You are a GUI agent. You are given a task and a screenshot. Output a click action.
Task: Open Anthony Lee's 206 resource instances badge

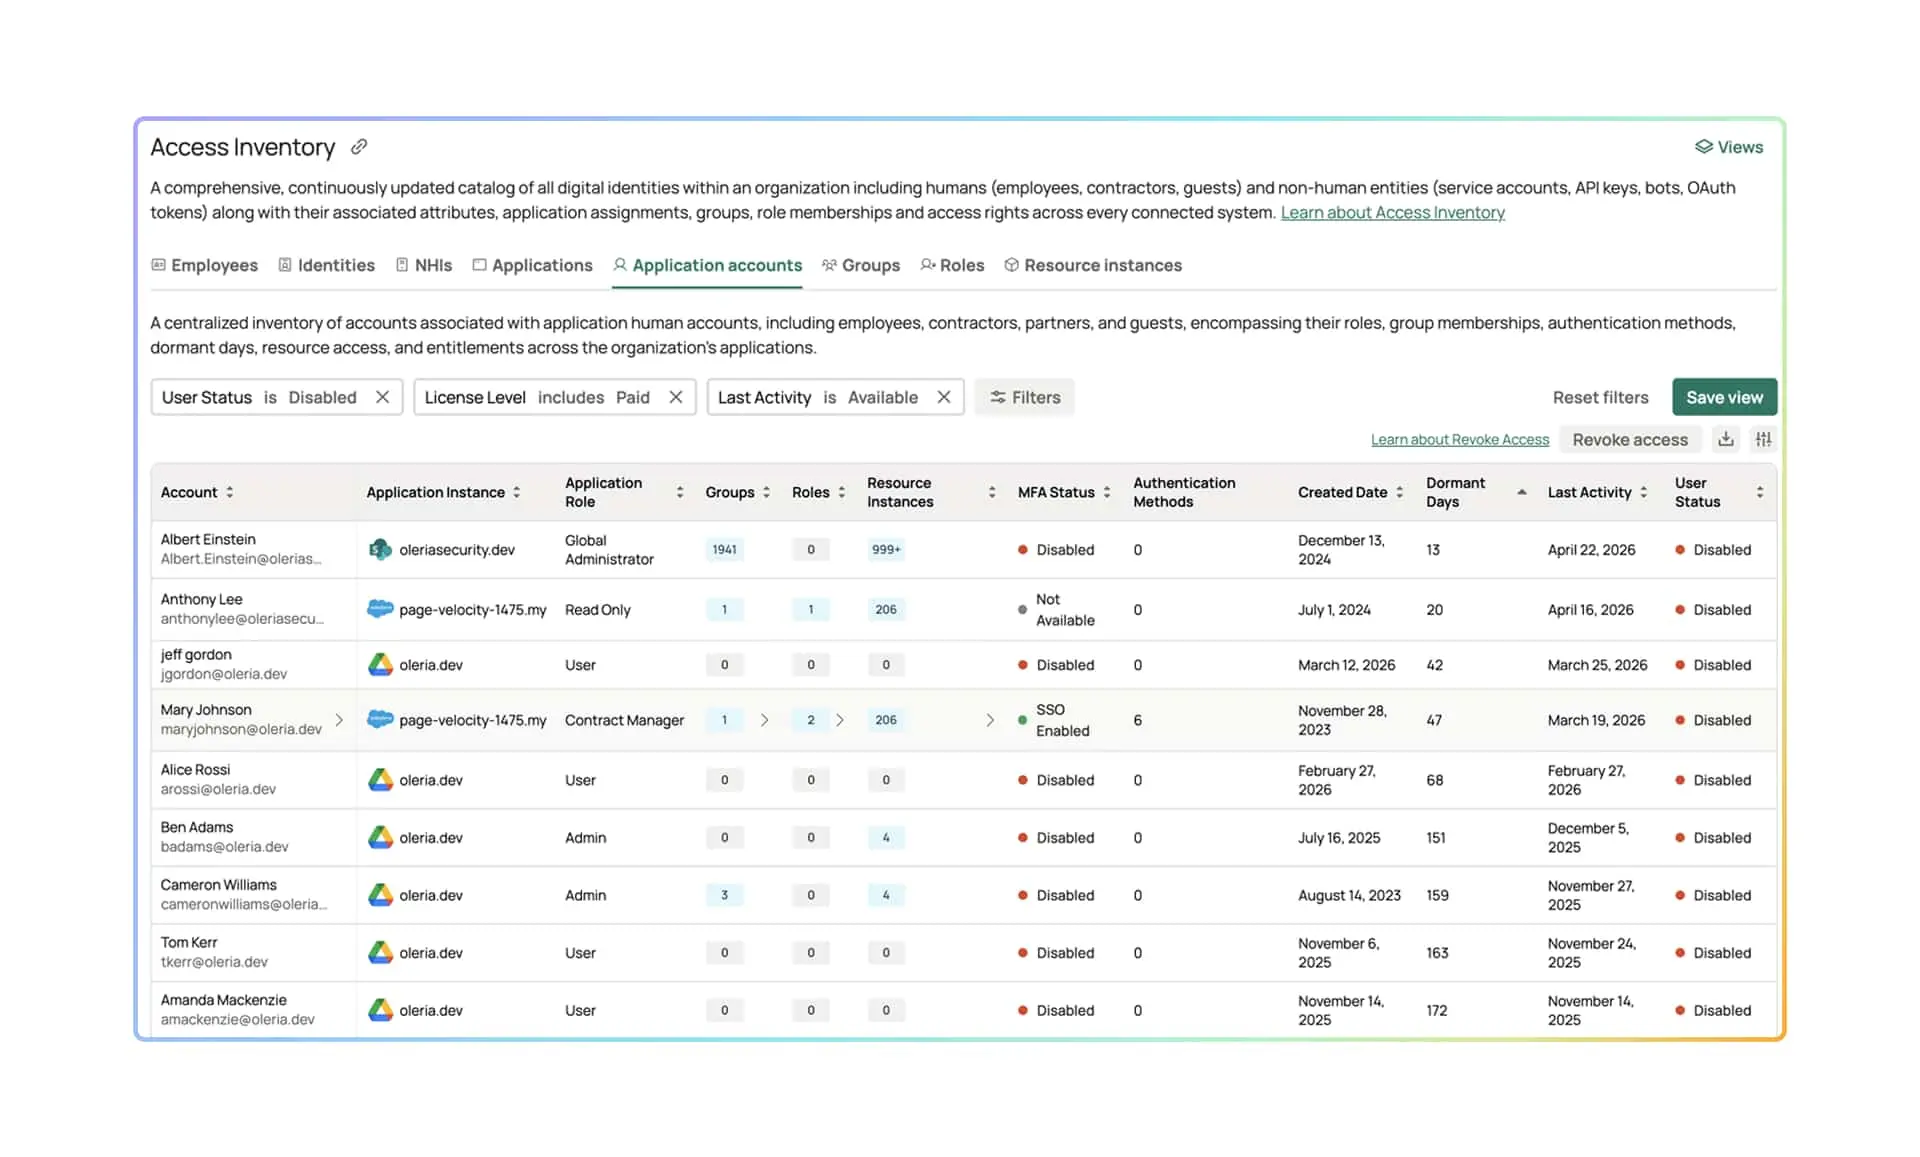click(886, 609)
